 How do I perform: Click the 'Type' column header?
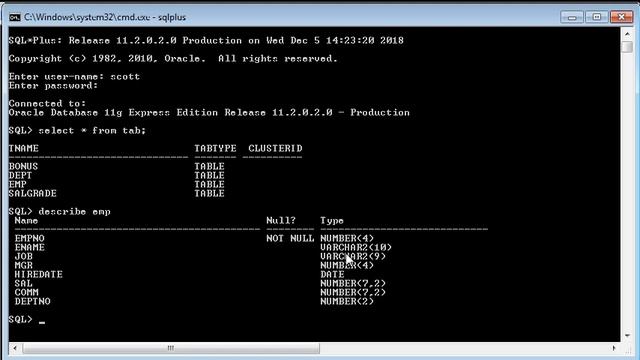(332, 221)
